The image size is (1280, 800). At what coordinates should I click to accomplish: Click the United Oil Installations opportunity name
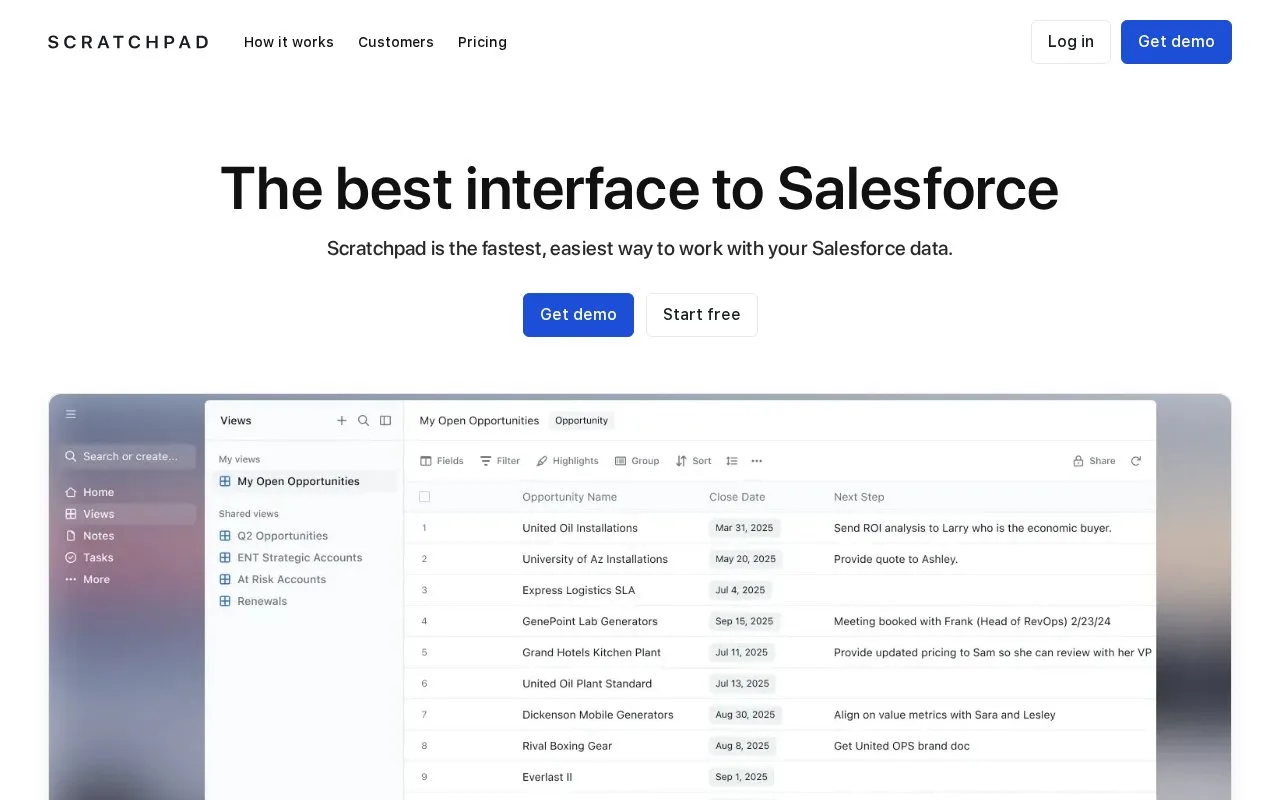click(x=580, y=528)
